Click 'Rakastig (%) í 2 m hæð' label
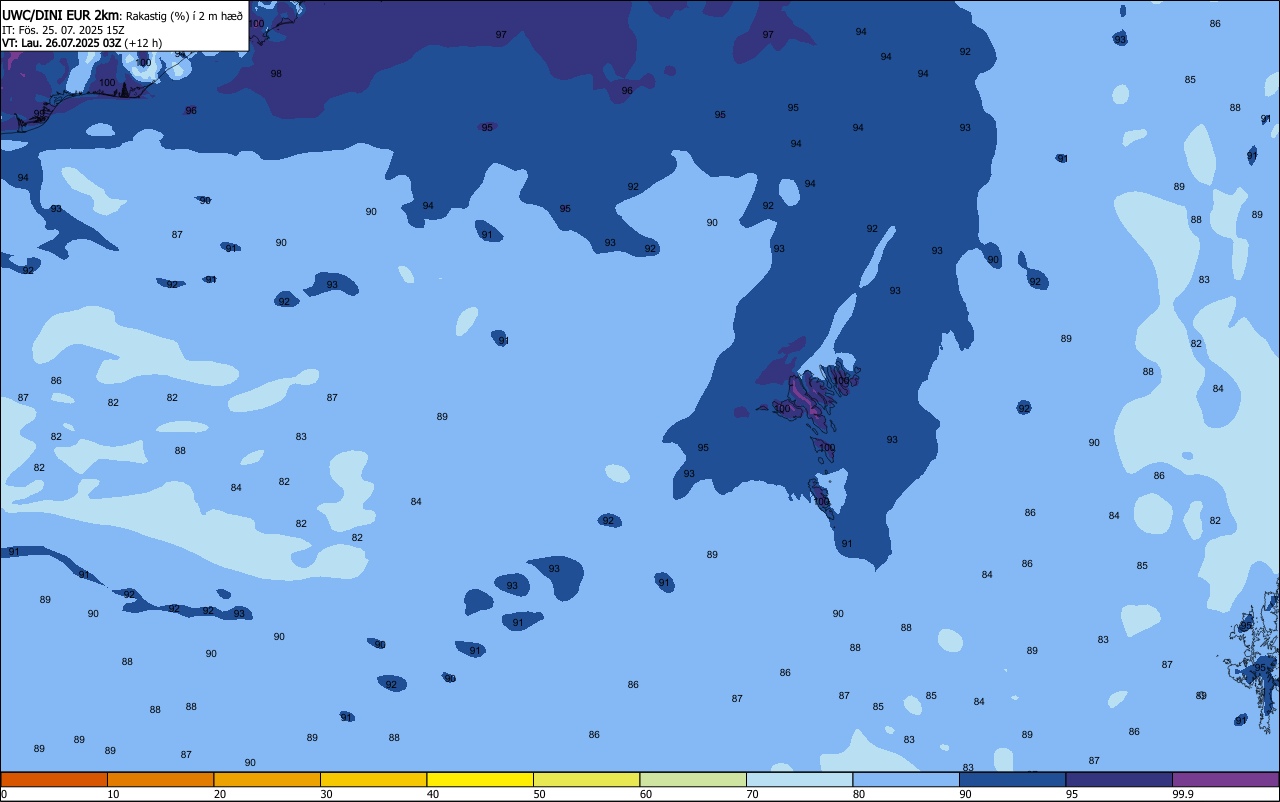 point(184,15)
